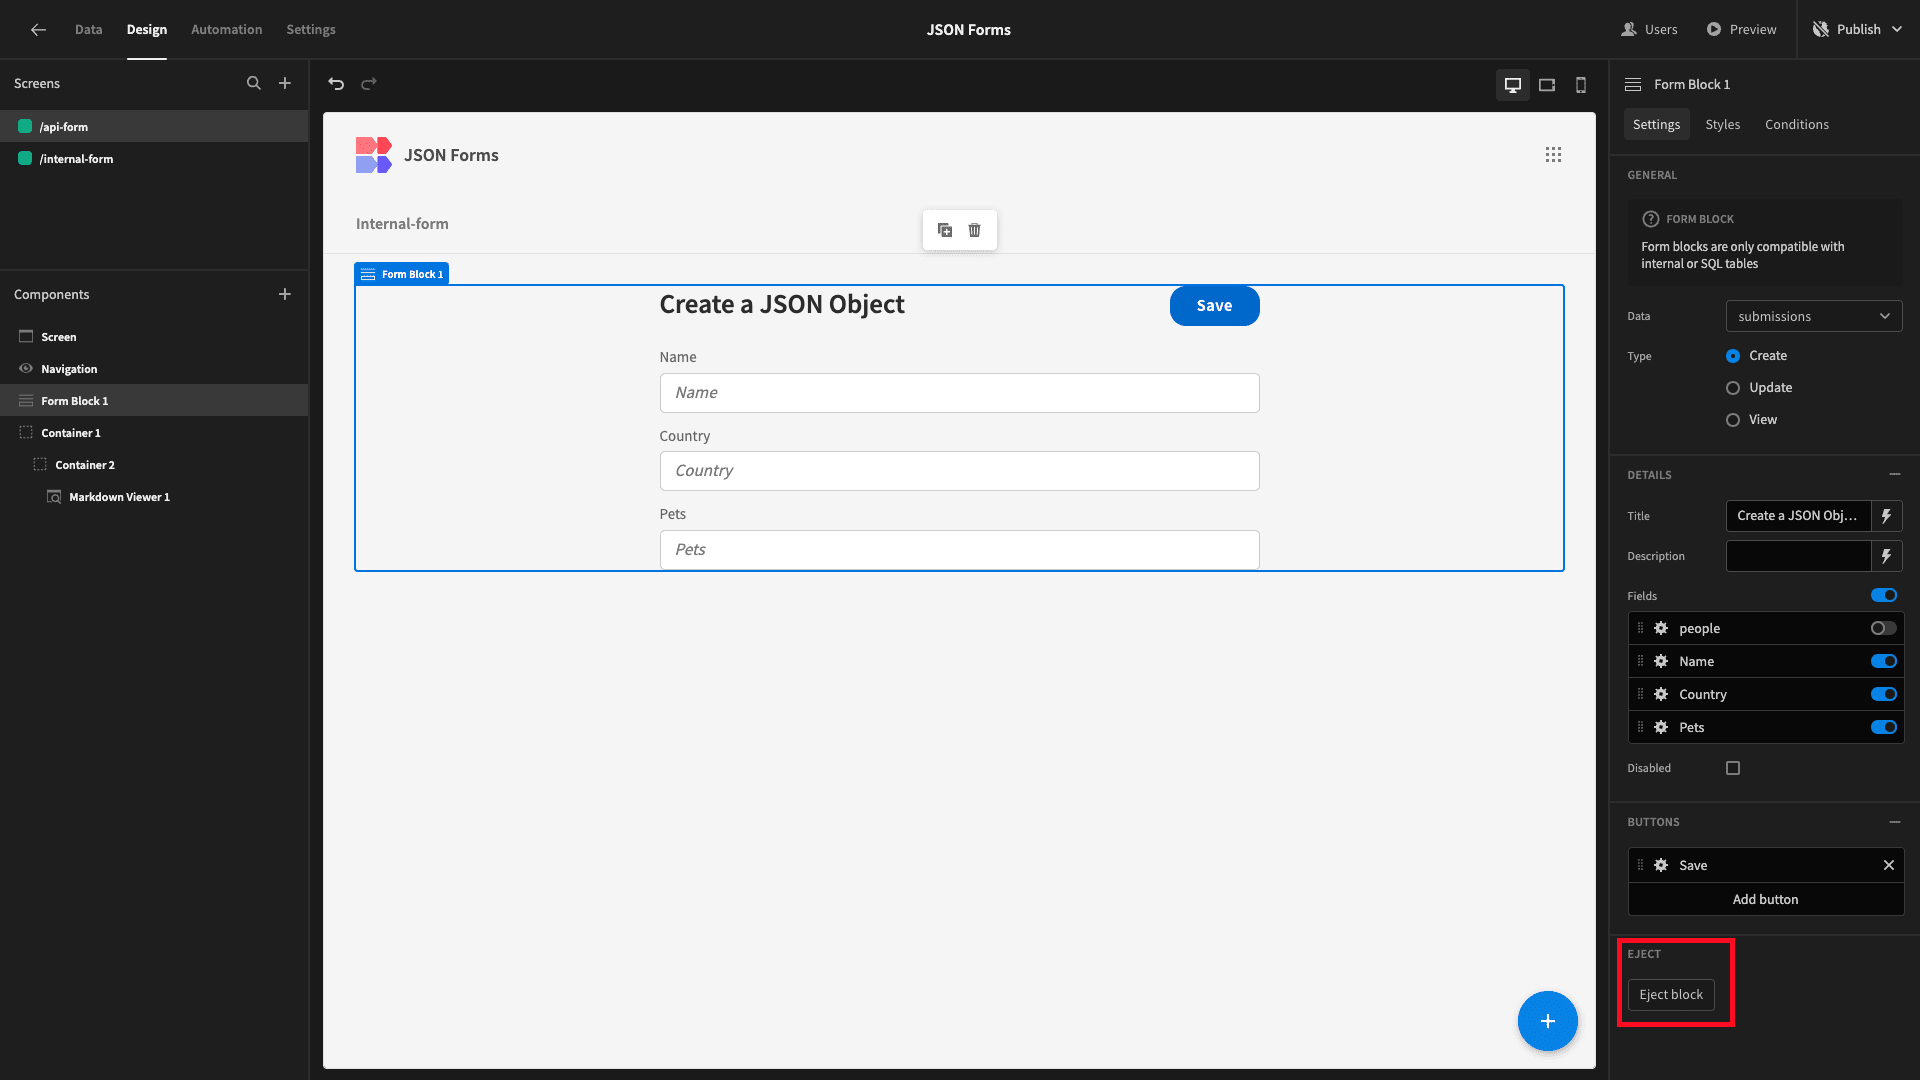Switch to mobile preview mode
The height and width of the screenshot is (1080, 1920).
coord(1581,85)
